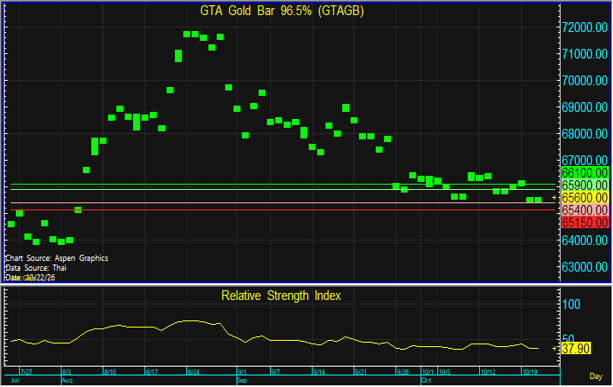Select the 10/19 date axis label

(x=530, y=372)
